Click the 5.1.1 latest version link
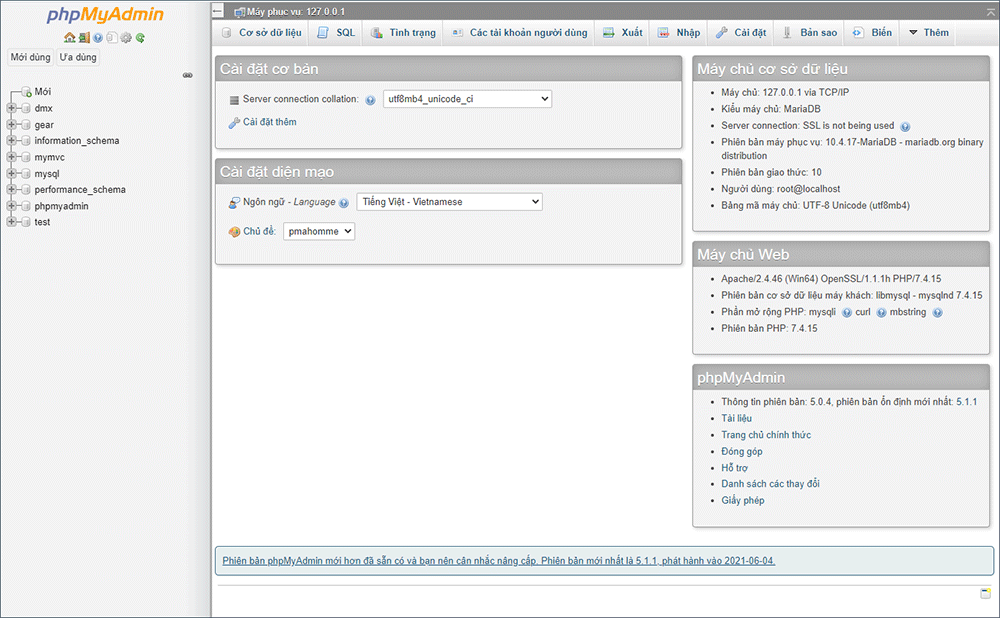This screenshot has height=618, width=1000. coord(966,402)
